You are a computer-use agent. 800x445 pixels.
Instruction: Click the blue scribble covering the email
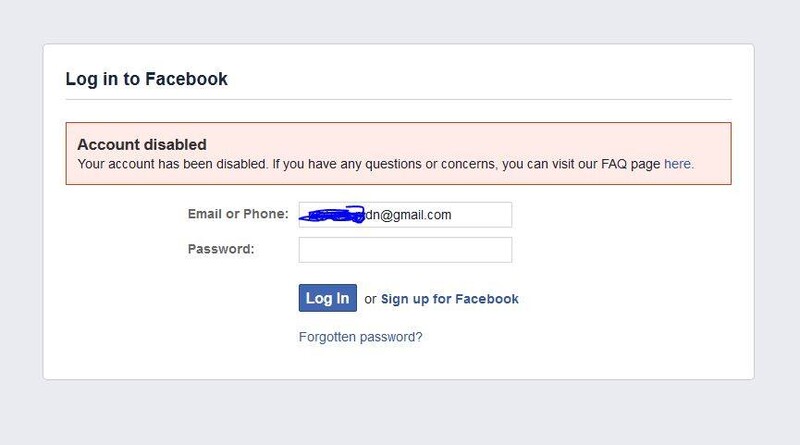(332, 214)
